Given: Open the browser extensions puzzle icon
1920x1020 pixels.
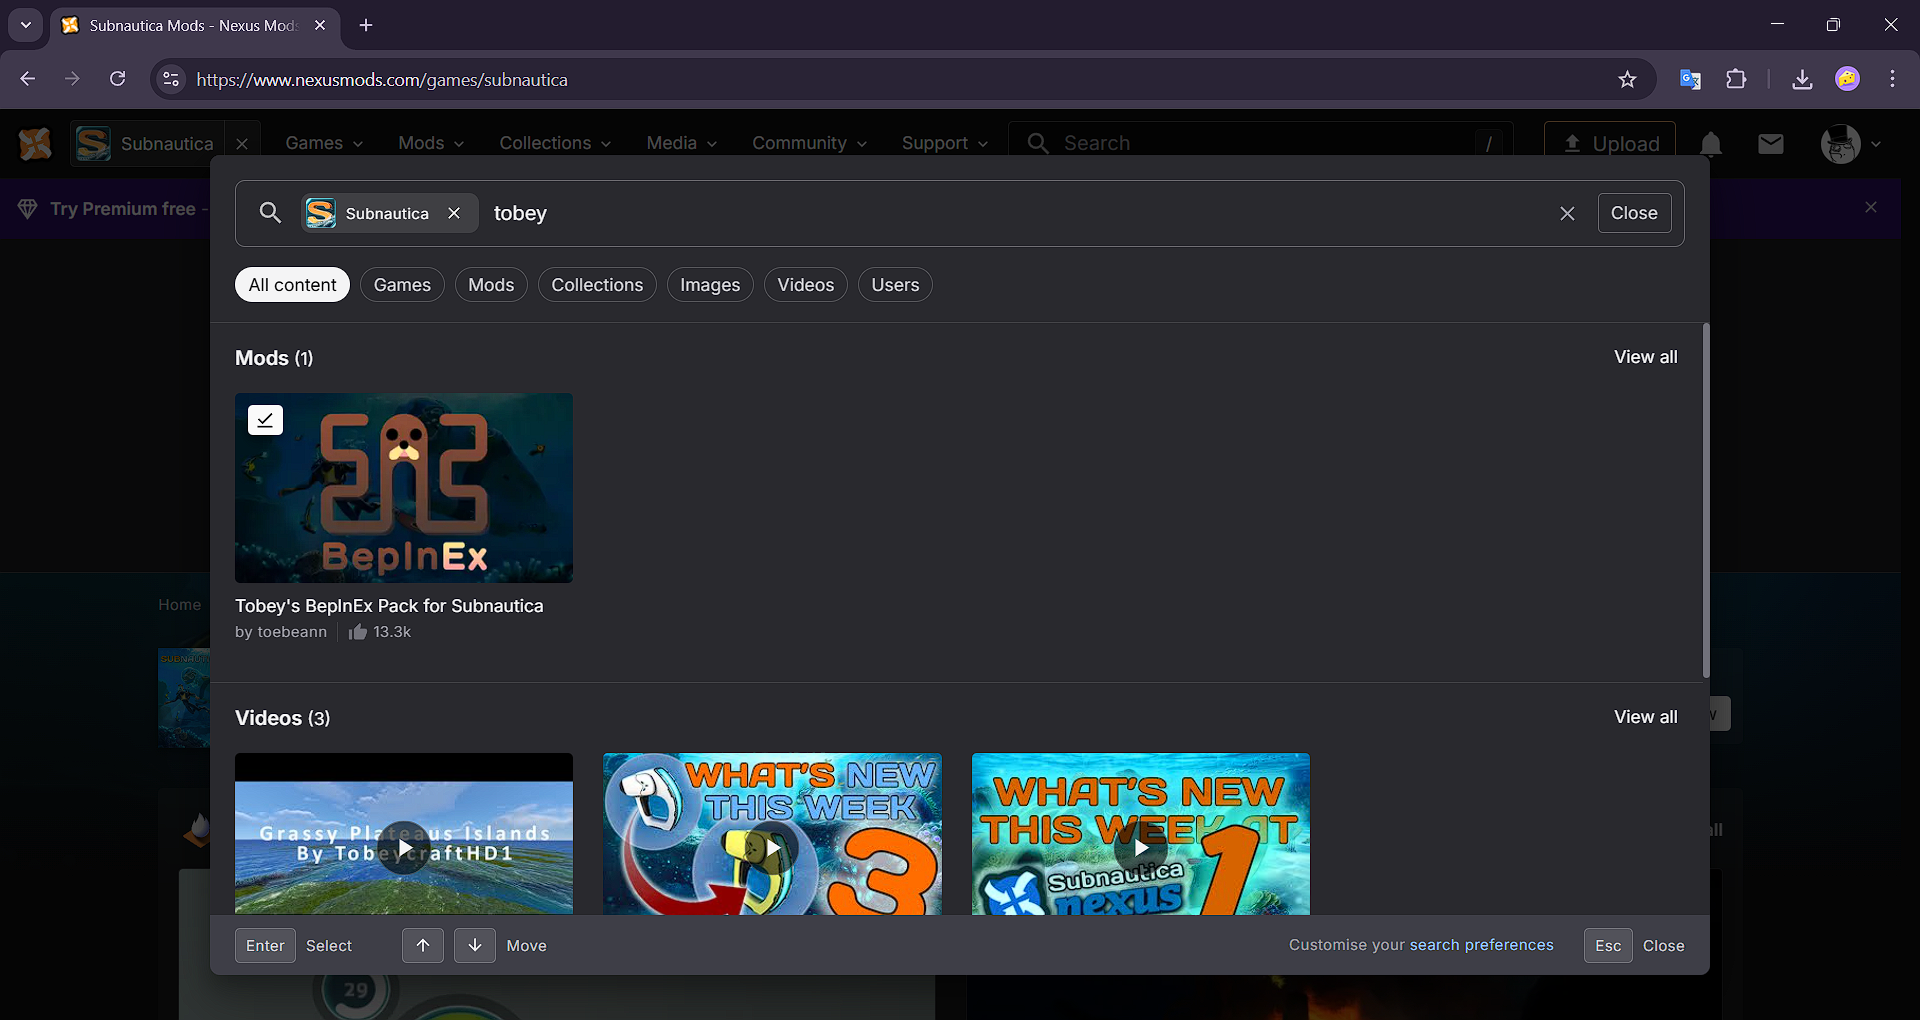Looking at the screenshot, I should [x=1737, y=79].
